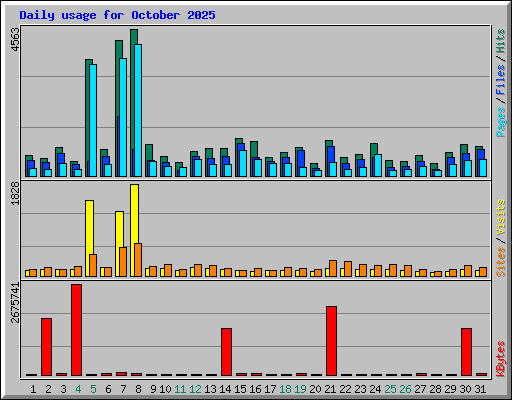The width and height of the screenshot is (512, 400).
Task: Click green weekend day label 19
Action: [300, 389]
